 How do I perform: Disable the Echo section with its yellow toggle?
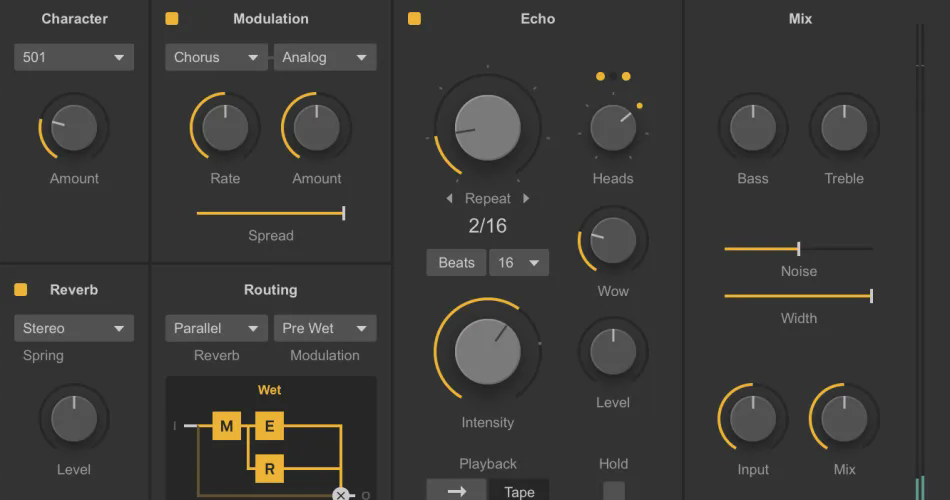pyautogui.click(x=414, y=19)
